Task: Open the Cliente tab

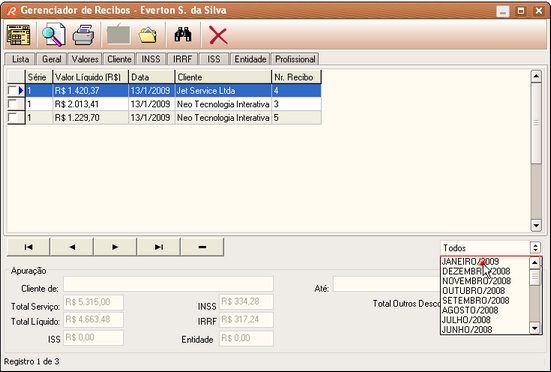Action: 119,59
